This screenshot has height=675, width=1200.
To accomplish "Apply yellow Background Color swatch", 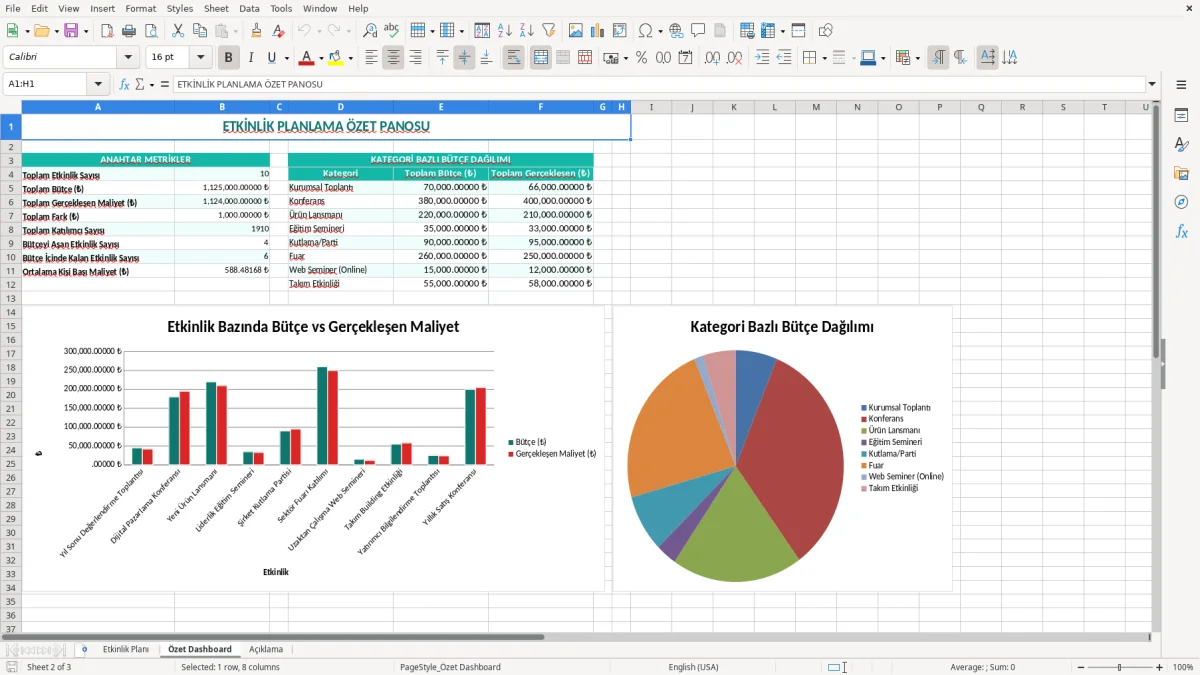I will coord(336,58).
